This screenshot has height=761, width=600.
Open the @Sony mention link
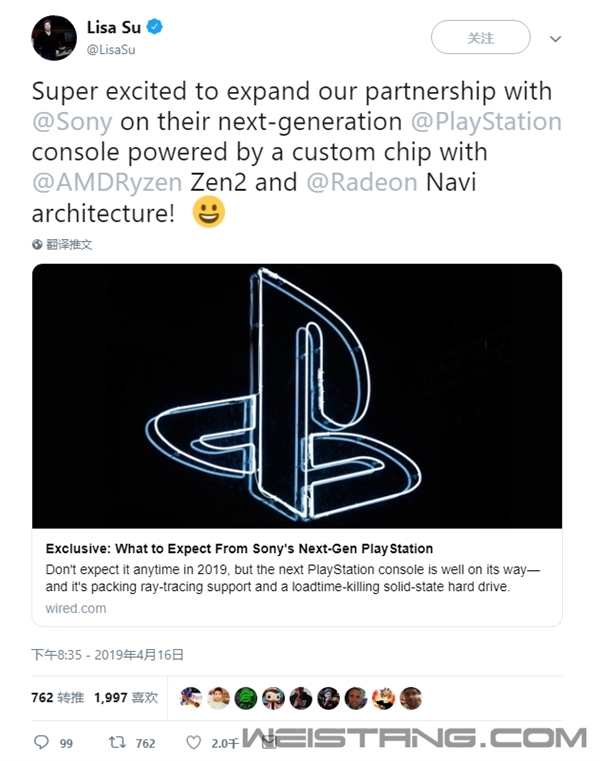point(72,121)
